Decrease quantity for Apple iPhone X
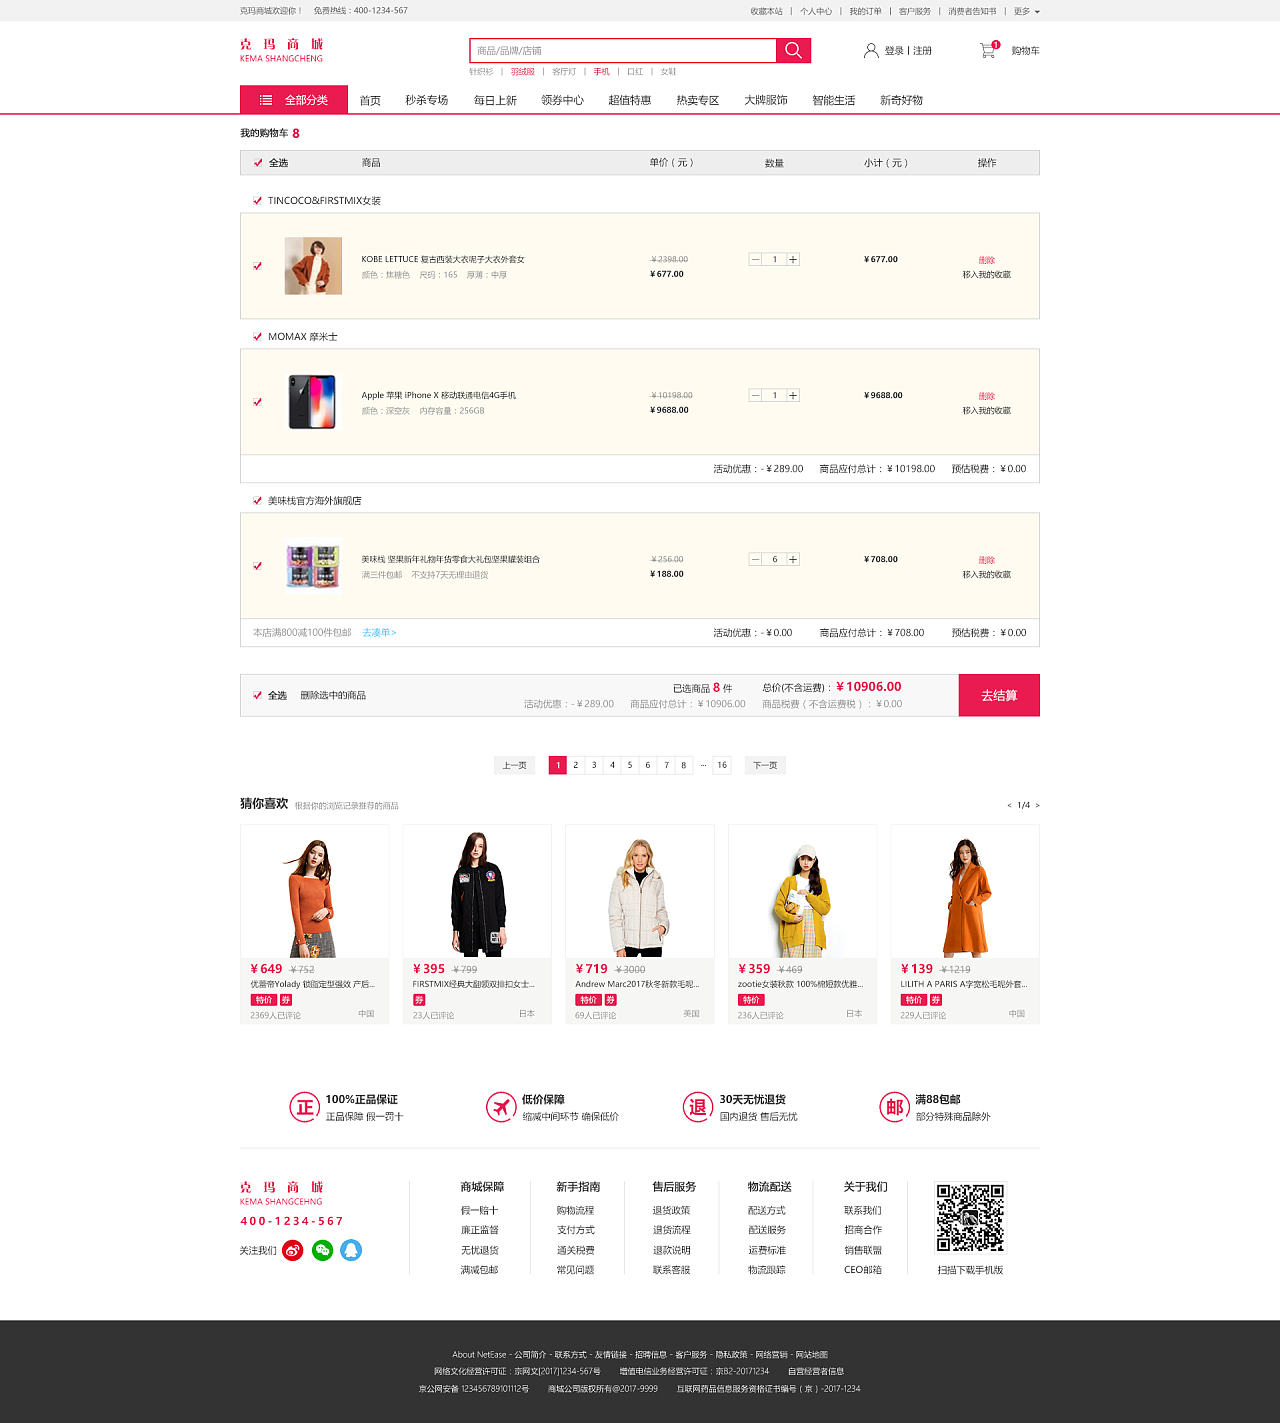This screenshot has height=1423, width=1280. tap(755, 395)
